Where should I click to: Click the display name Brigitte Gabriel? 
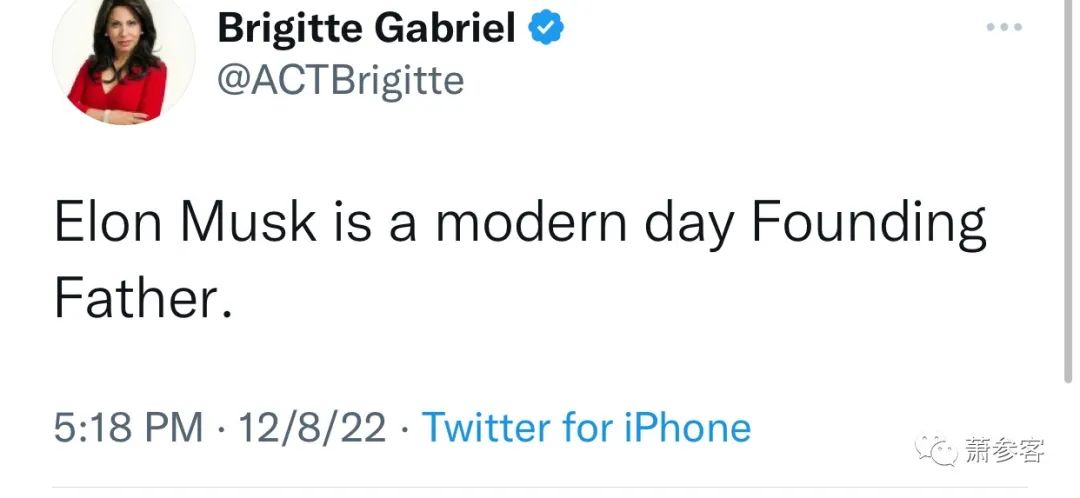coord(366,29)
